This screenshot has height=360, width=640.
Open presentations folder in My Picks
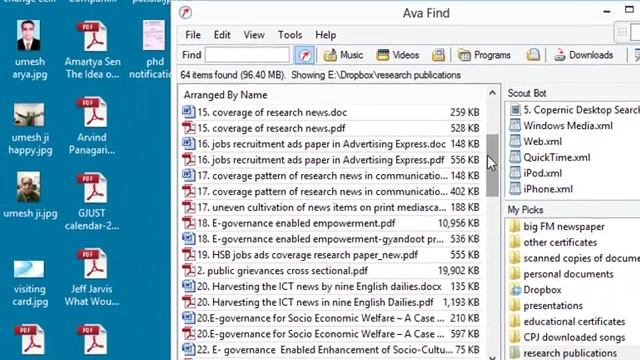pos(546,306)
